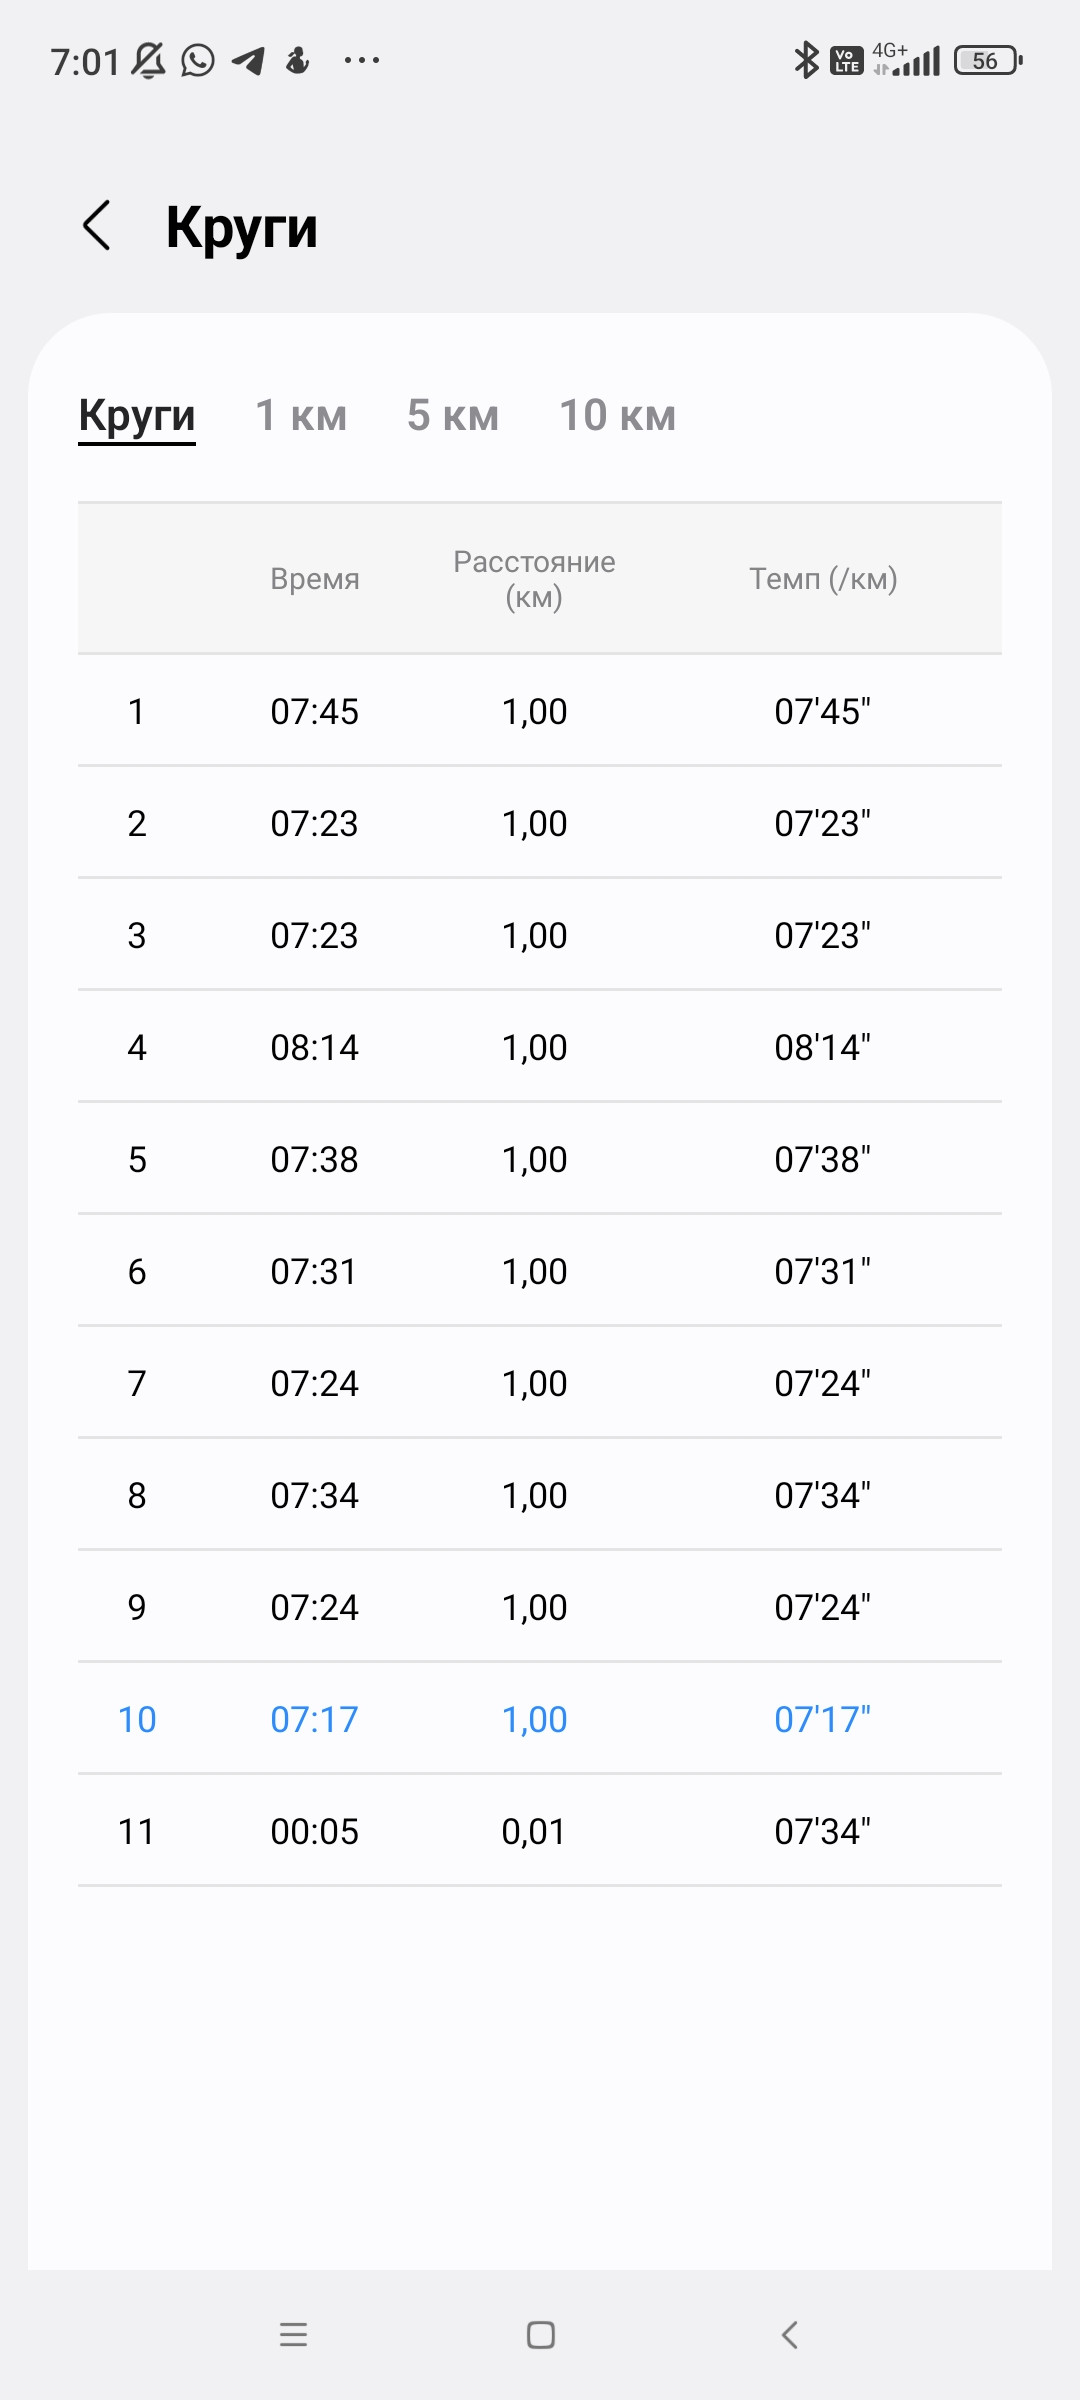Switch to the 10 км tab

pyautogui.click(x=618, y=415)
